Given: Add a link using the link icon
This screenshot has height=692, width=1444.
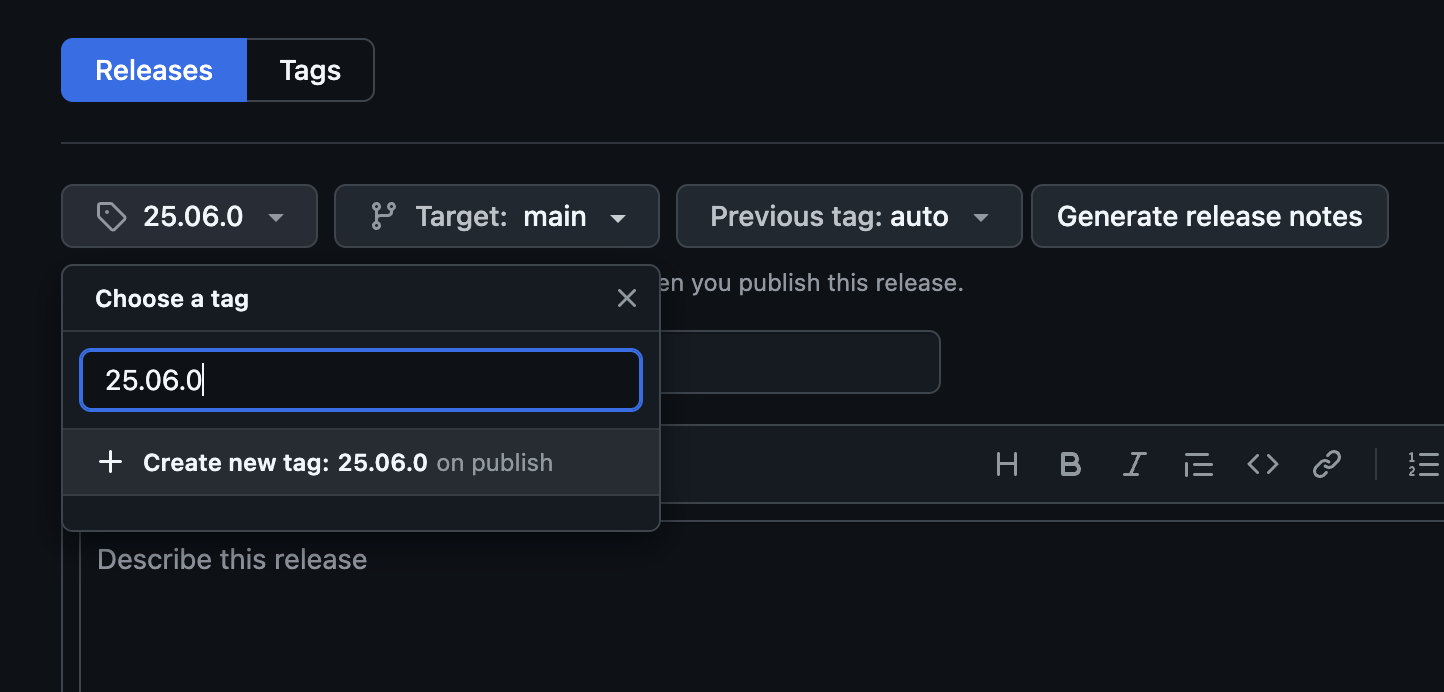Looking at the screenshot, I should pos(1326,464).
